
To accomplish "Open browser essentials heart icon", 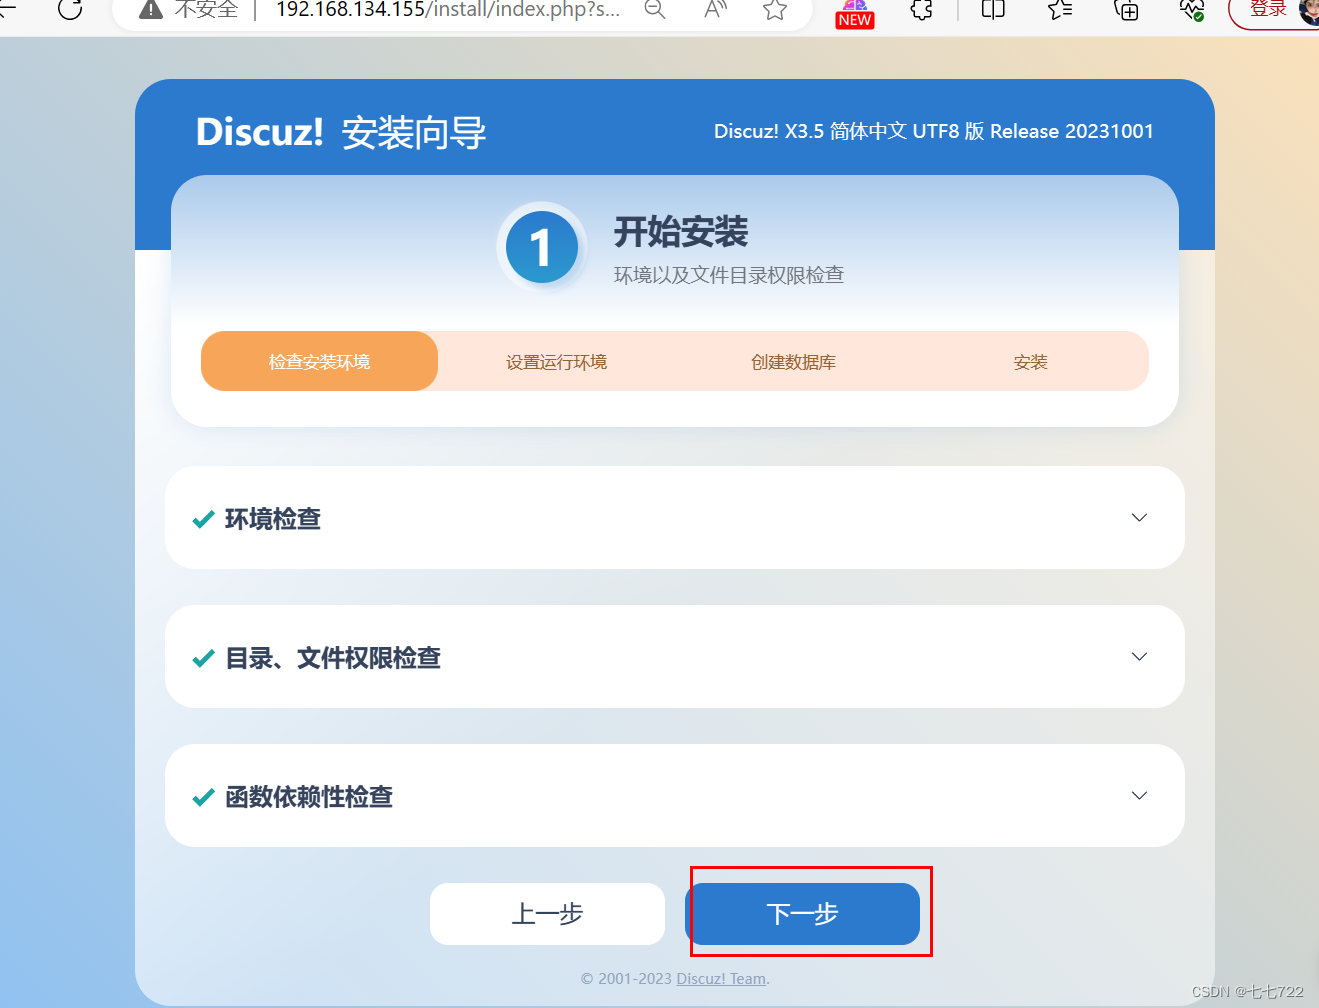I will [1192, 10].
